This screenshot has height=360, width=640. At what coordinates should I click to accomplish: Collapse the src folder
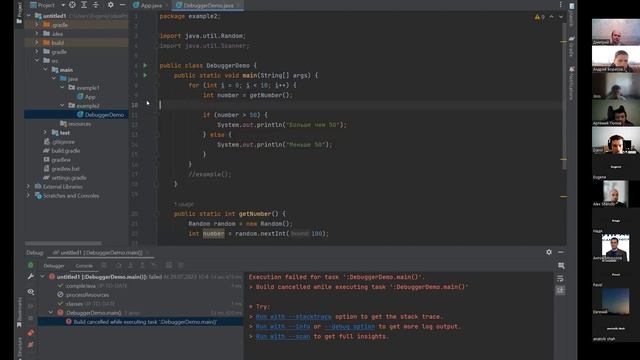(37, 61)
